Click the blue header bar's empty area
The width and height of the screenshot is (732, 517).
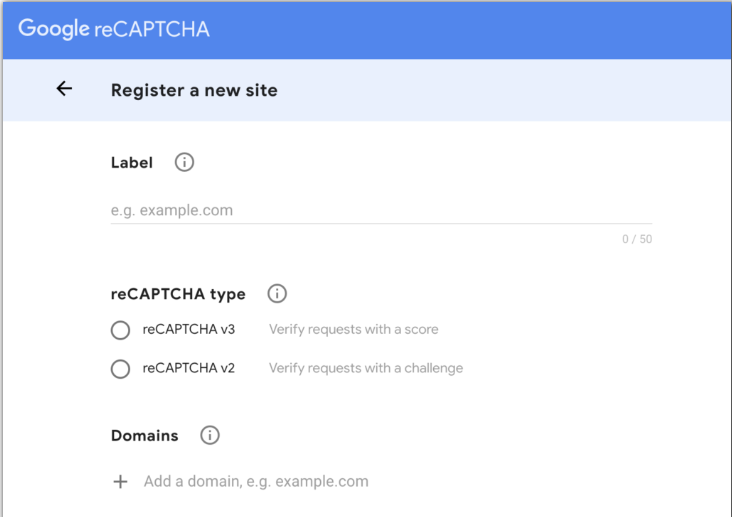click(x=480, y=29)
